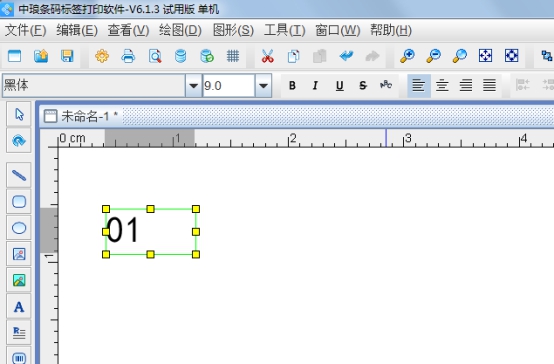Toggle the grid display icon

point(233,56)
